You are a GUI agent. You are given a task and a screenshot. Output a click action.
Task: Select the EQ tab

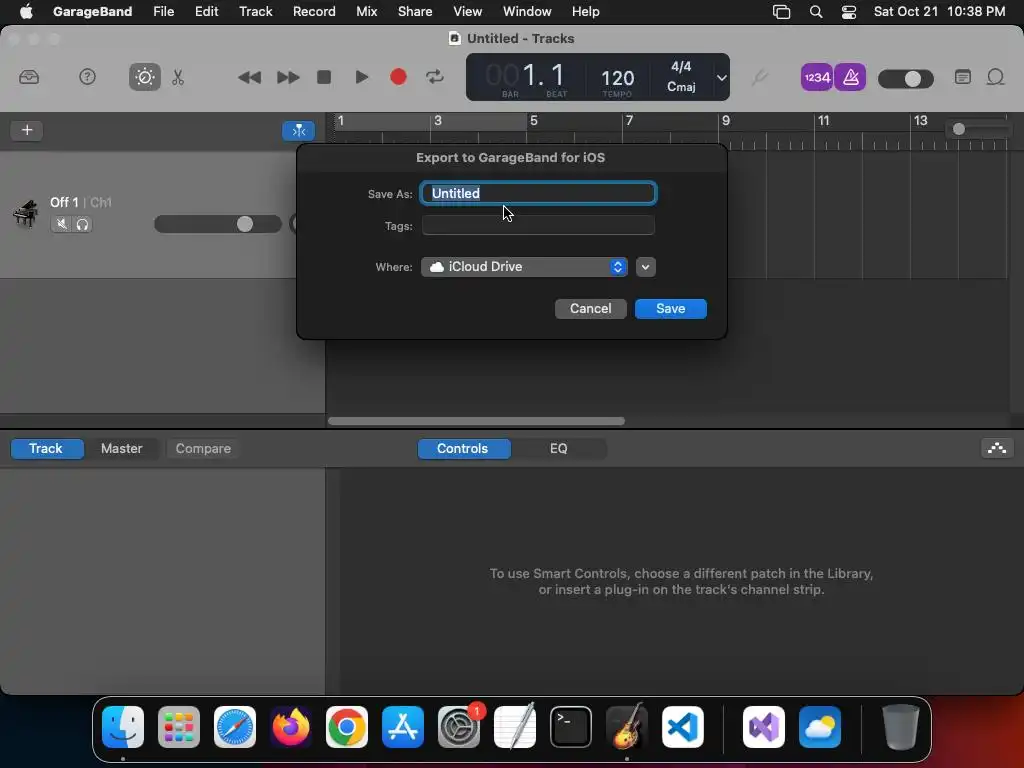(558, 449)
